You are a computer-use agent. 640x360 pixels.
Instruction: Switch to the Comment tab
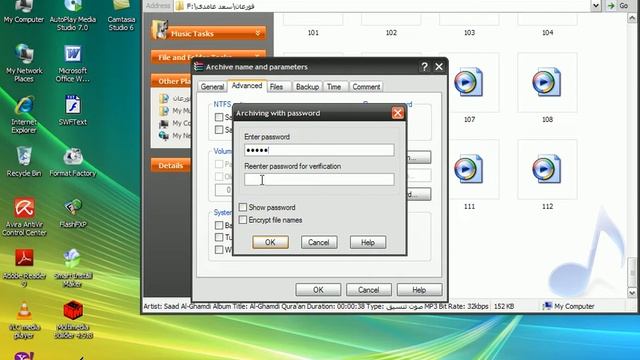coord(366,87)
